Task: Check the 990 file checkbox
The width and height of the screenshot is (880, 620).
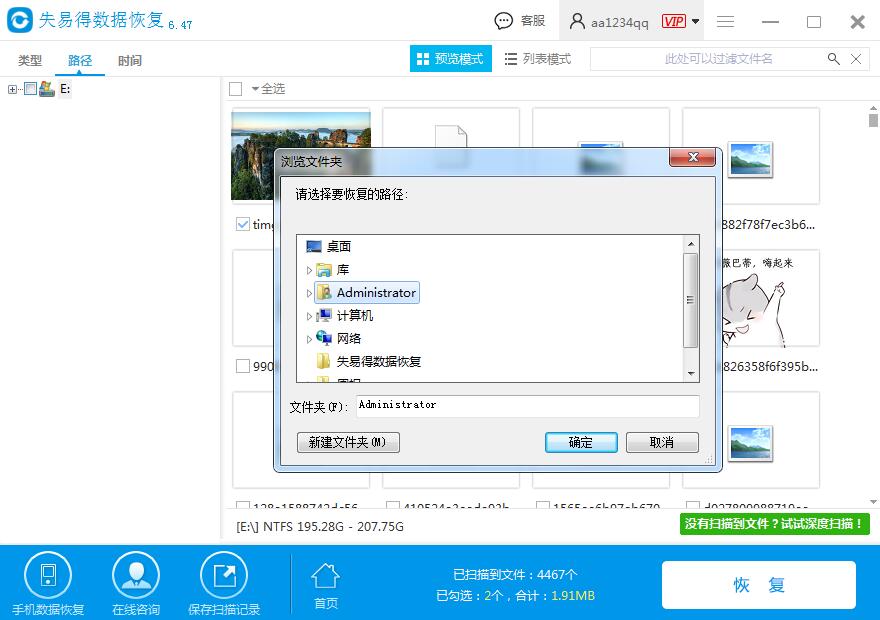Action: tap(241, 366)
